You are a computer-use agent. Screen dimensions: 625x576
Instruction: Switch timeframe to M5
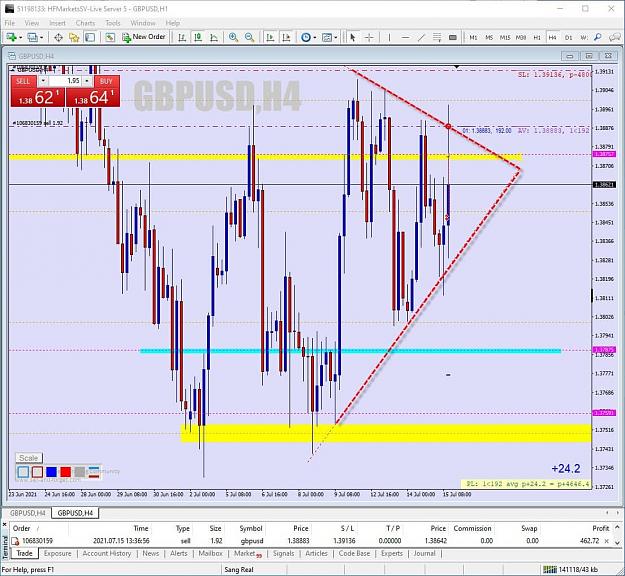(x=489, y=37)
